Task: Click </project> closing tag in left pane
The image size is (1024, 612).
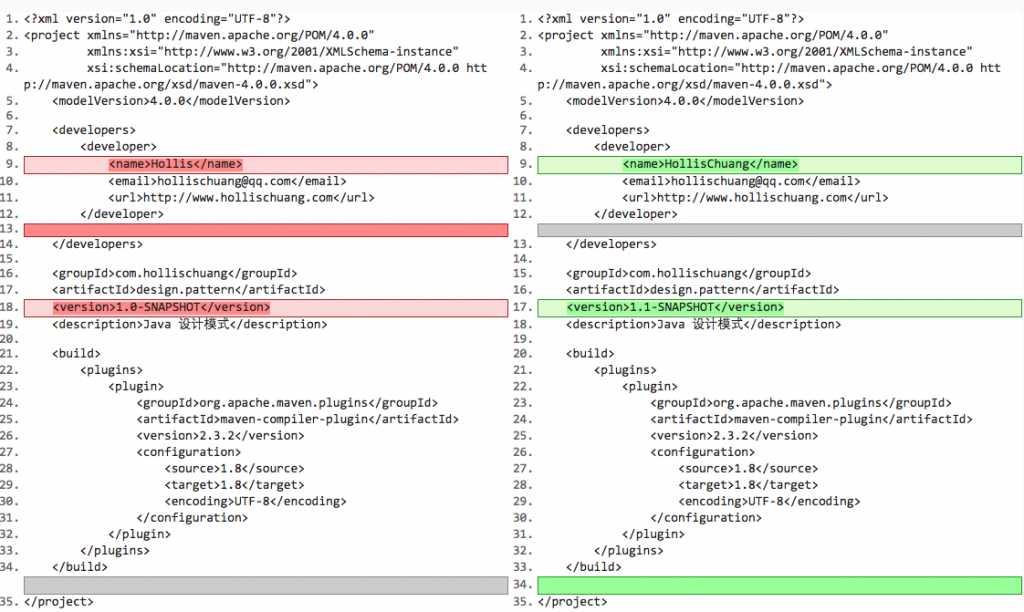Action: pyautogui.click(x=59, y=602)
